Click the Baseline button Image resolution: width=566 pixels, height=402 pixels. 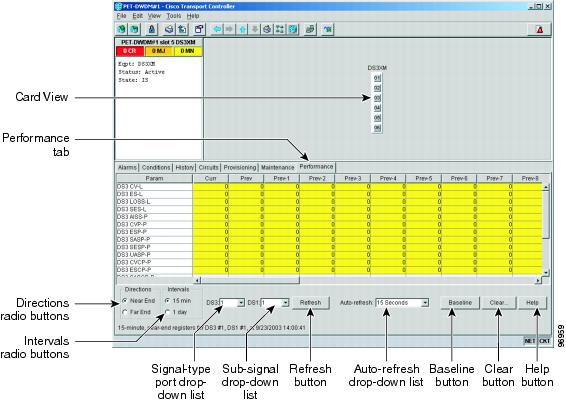click(460, 303)
